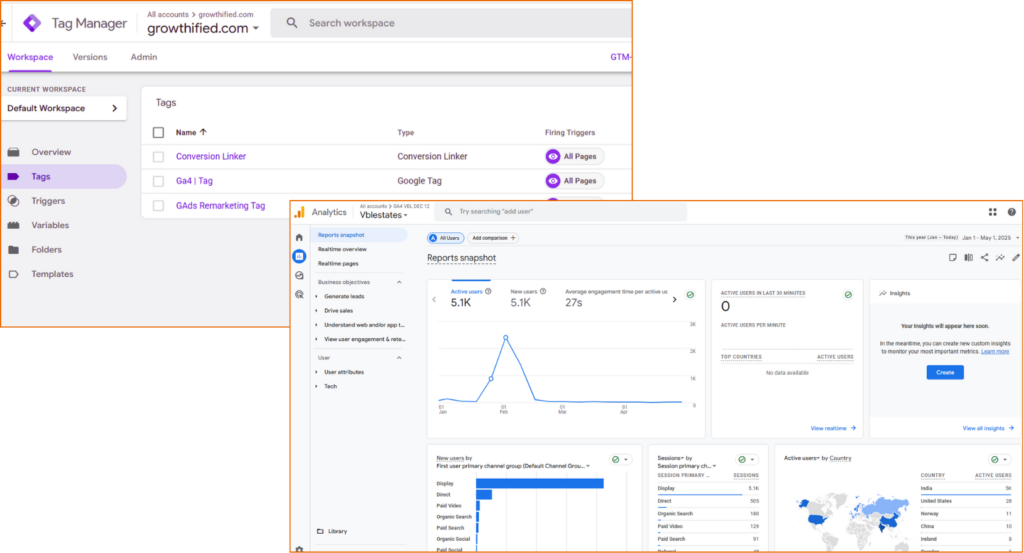Tick the checkbox for Ga4 | Tag
Viewport: 1024px width, 553px height.
click(x=158, y=181)
